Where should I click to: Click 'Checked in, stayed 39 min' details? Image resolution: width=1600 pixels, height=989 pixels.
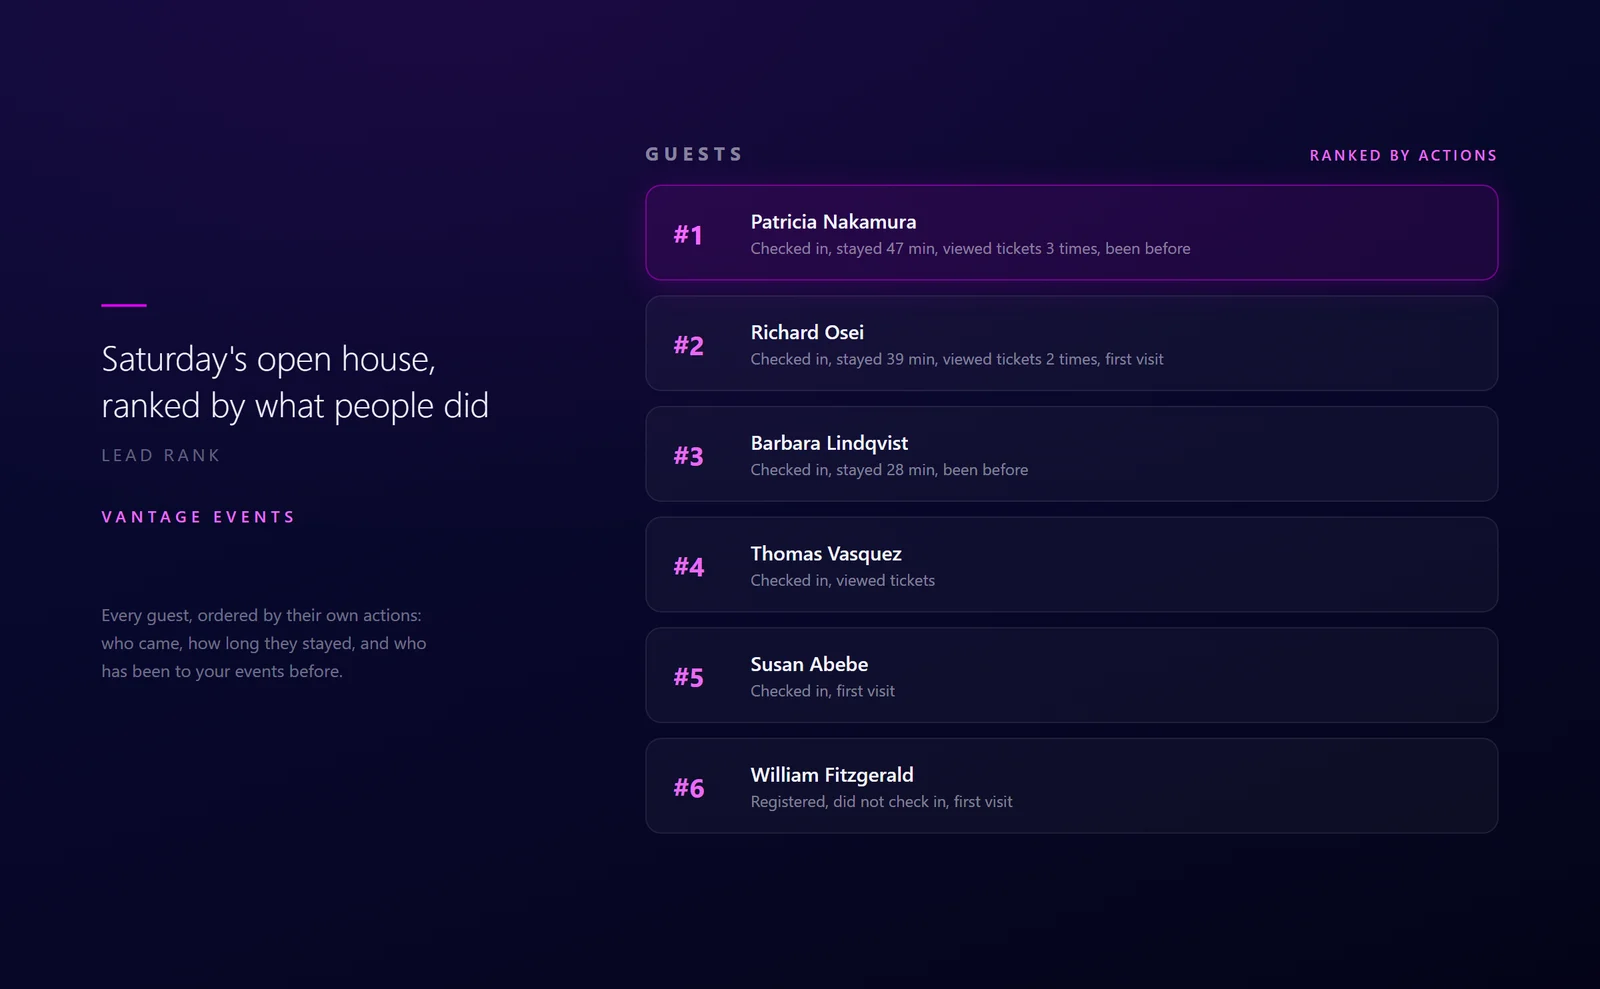(x=957, y=359)
